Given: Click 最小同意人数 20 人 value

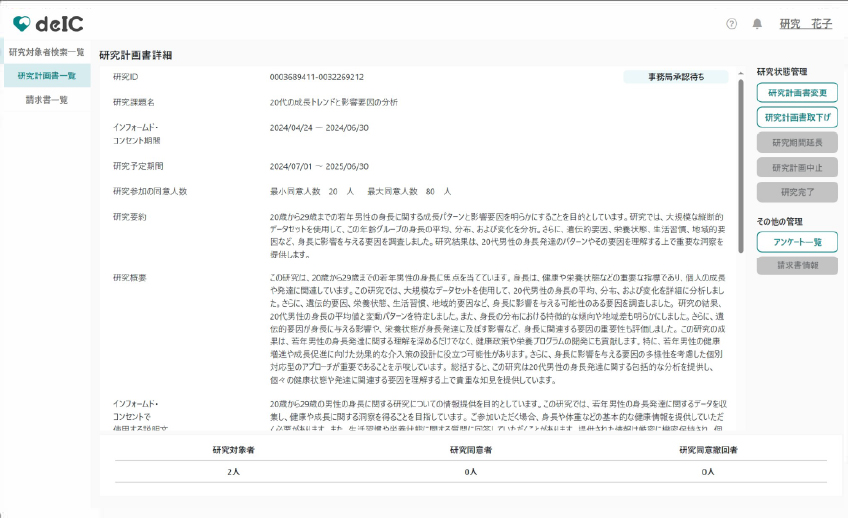Looking at the screenshot, I should 312,191.
